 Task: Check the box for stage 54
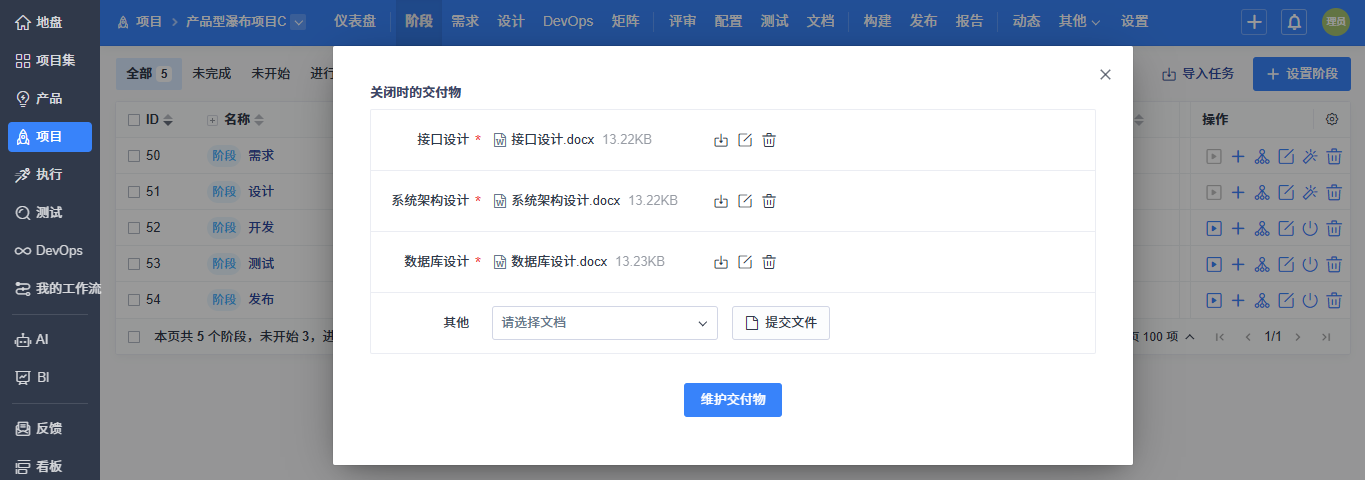pos(134,300)
